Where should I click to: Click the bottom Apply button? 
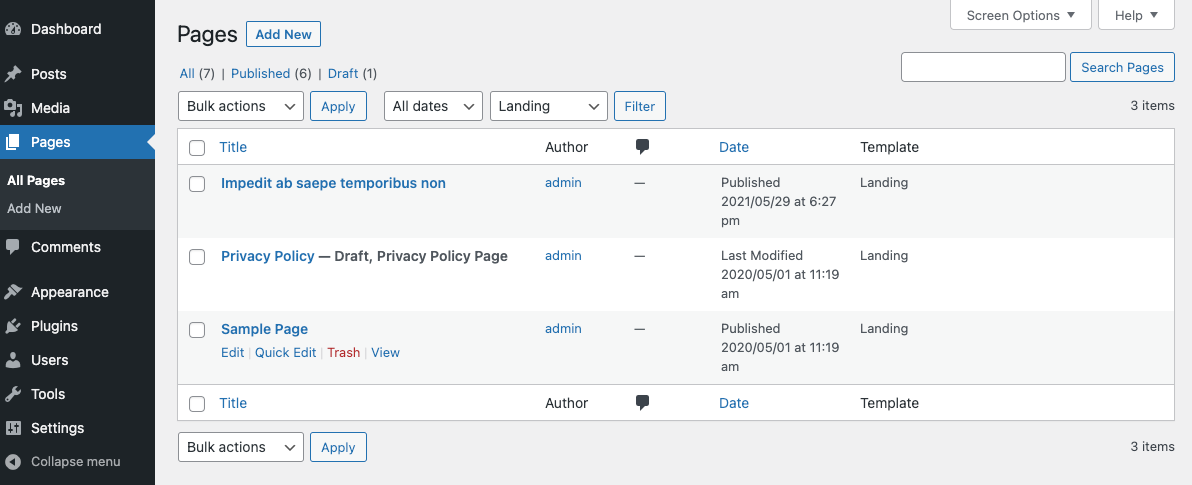point(338,447)
